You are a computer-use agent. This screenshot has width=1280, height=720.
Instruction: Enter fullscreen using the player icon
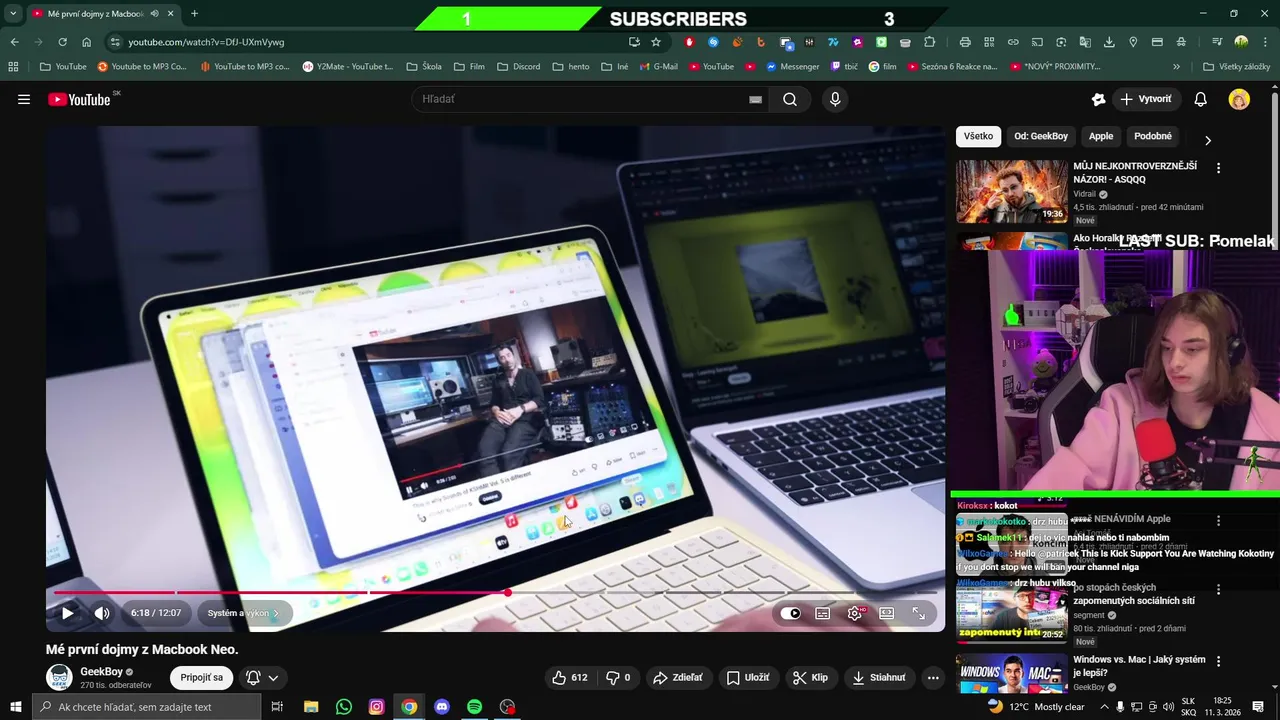pyautogui.click(x=919, y=613)
